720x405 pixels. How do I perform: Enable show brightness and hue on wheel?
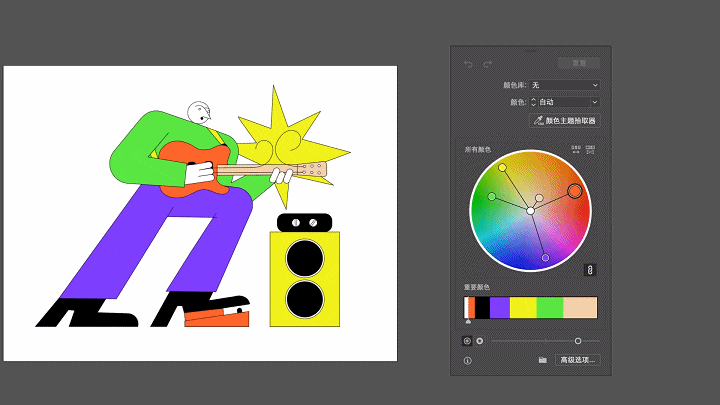pos(480,340)
